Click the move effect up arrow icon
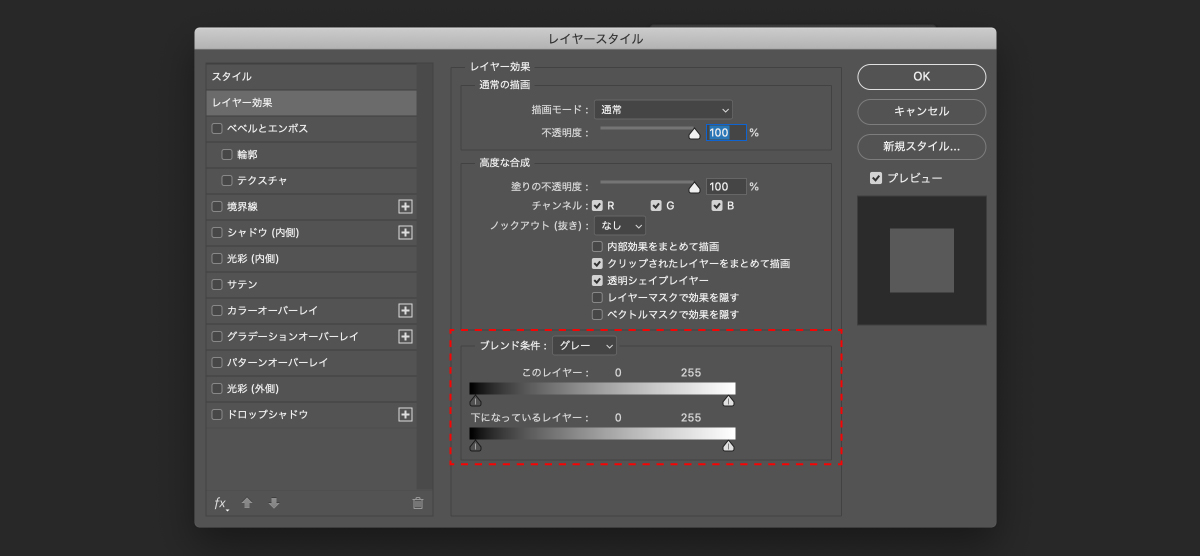This screenshot has height=556, width=1200. click(x=247, y=503)
